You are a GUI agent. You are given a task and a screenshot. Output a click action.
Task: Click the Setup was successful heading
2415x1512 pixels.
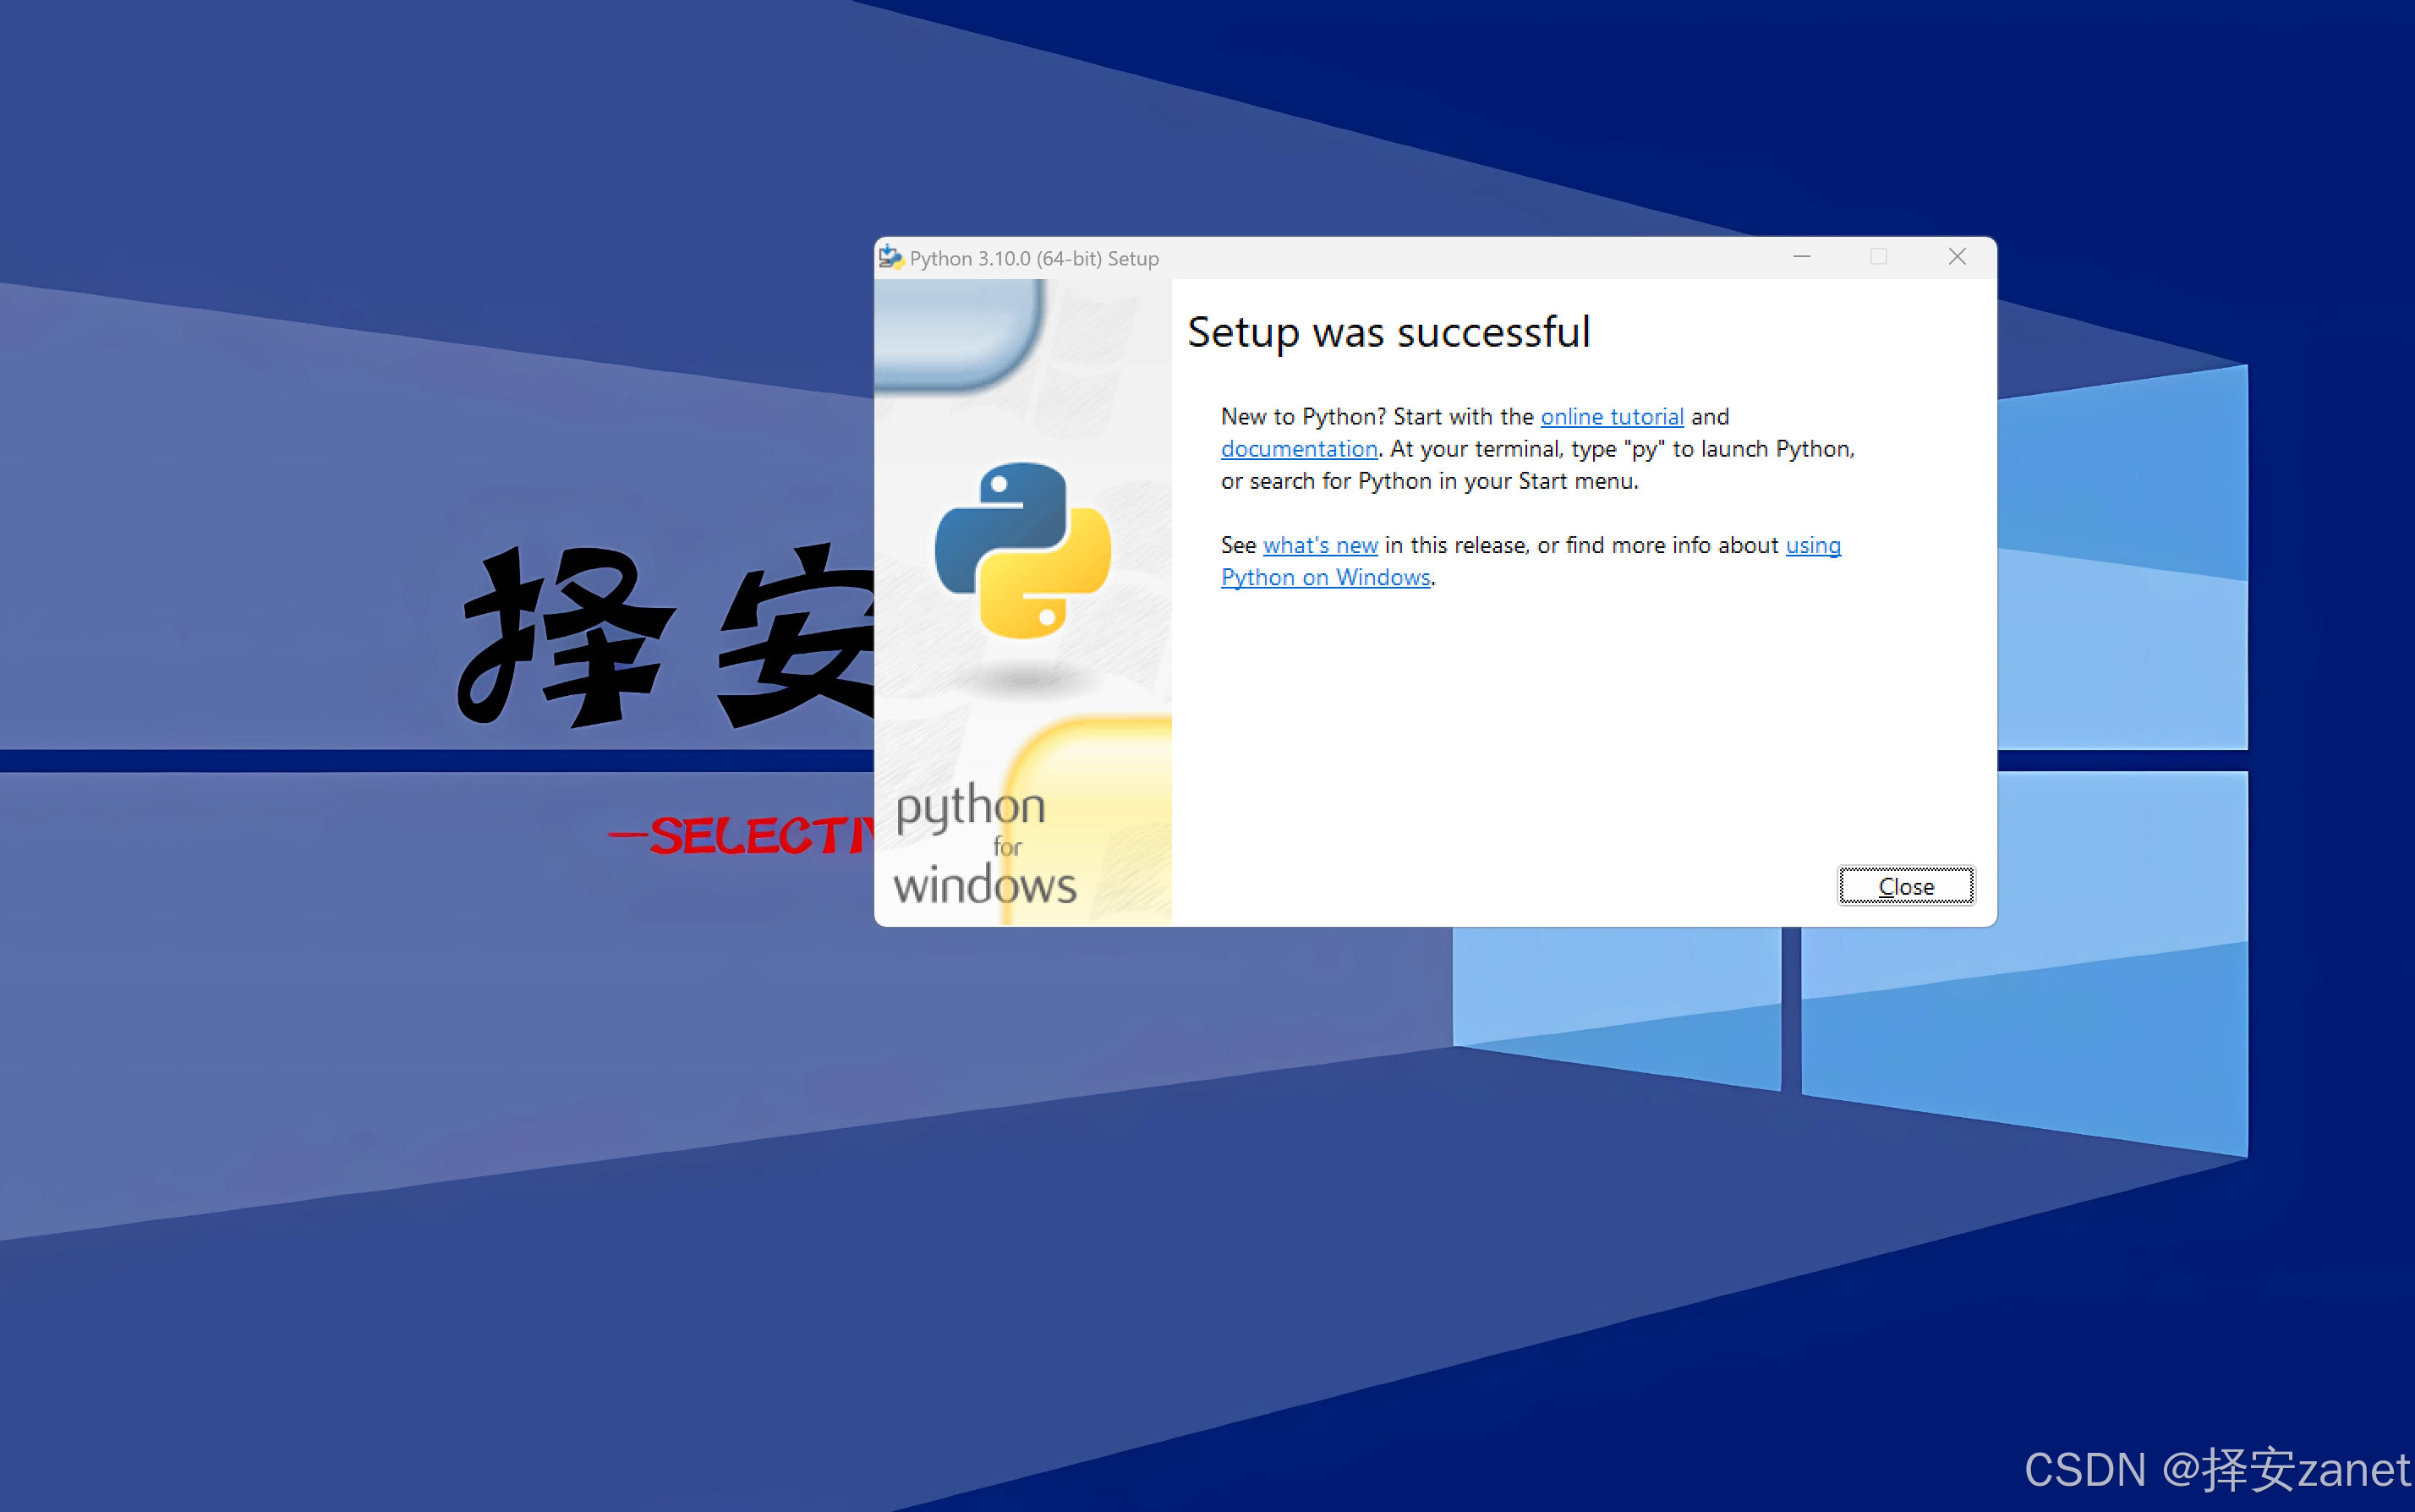1388,333
